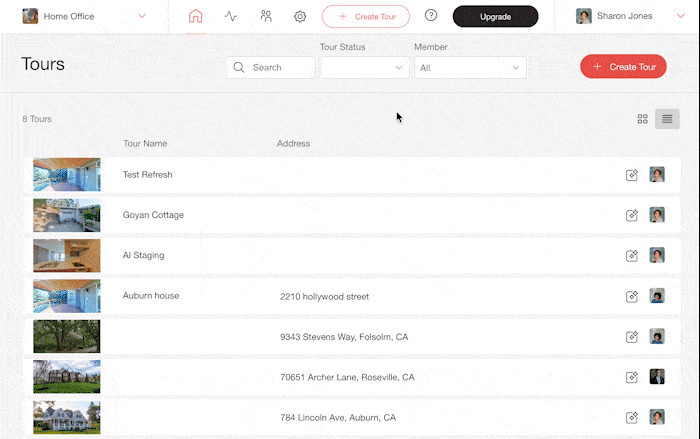Expand the Tour Status dropdown
The width and height of the screenshot is (700, 439).
pos(364,68)
